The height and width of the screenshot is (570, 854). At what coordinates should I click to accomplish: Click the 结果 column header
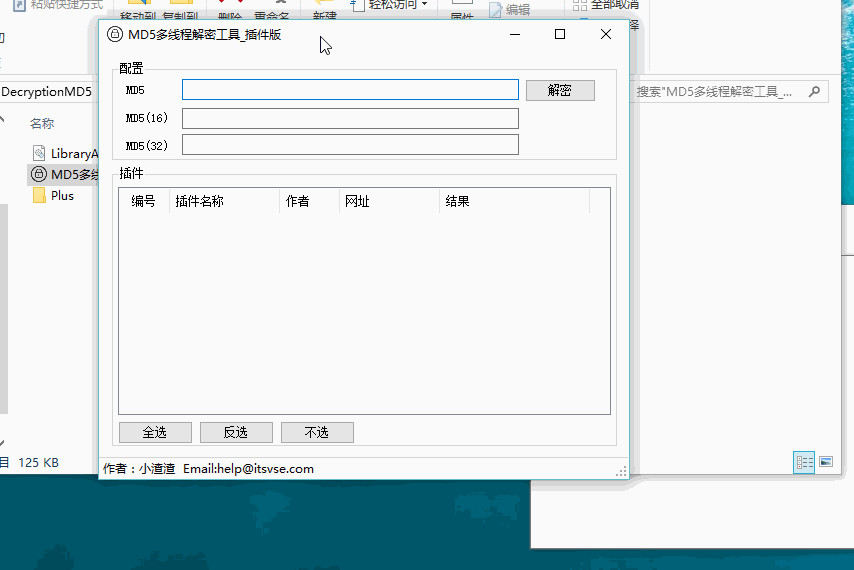pyautogui.click(x=514, y=201)
